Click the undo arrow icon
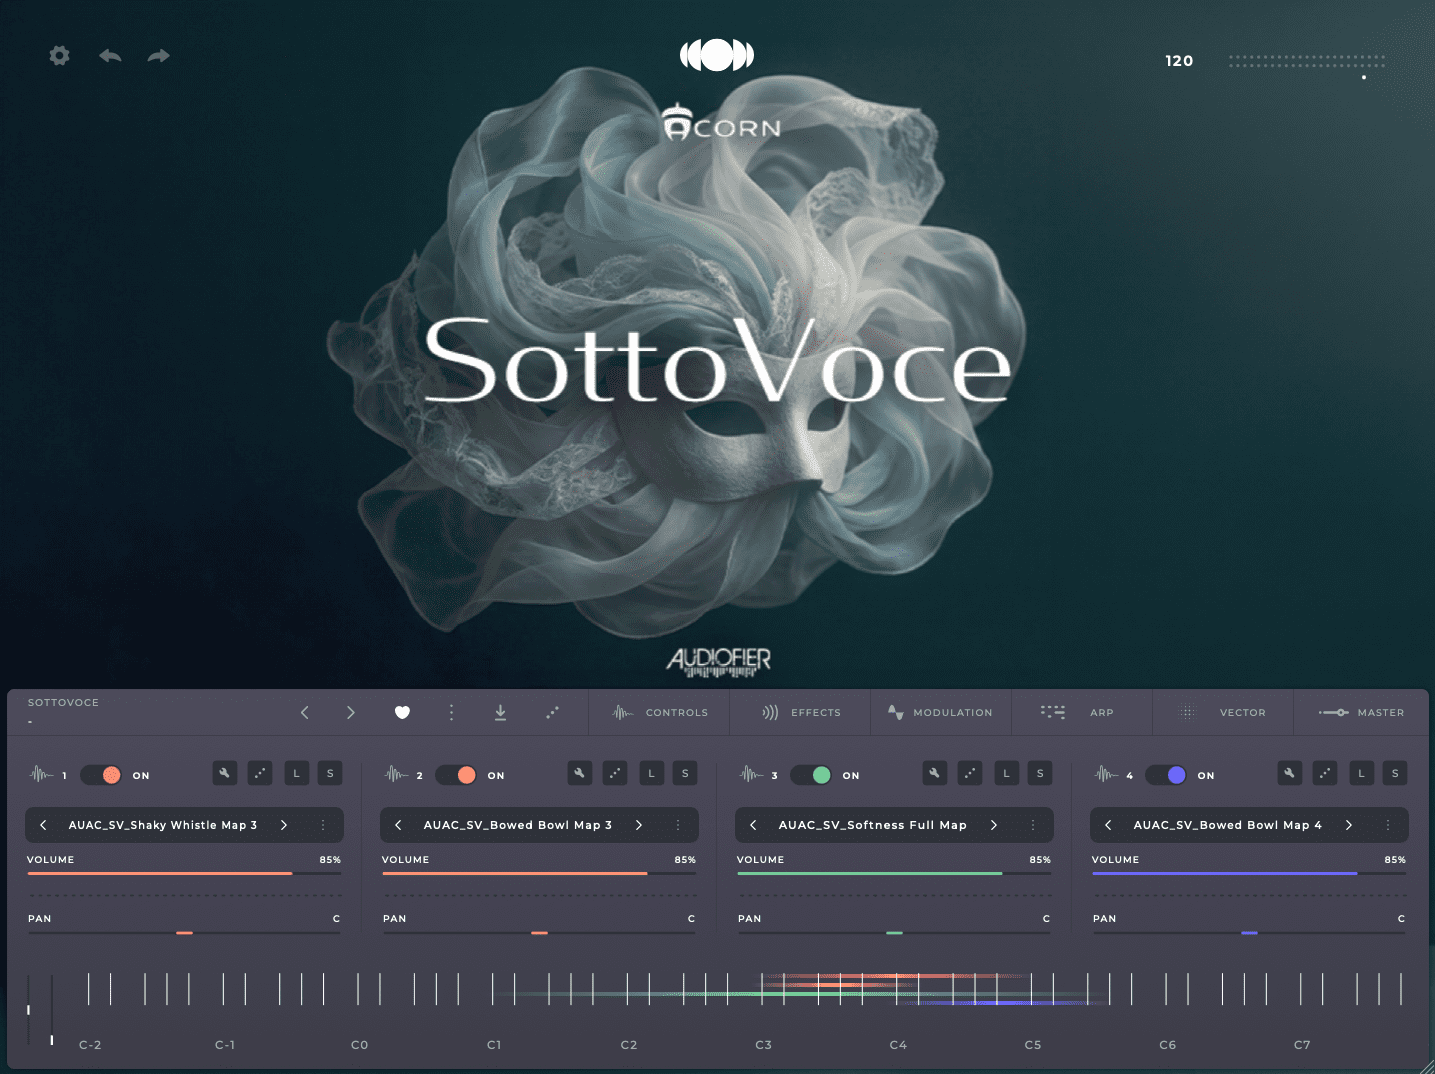The image size is (1435, 1074). click(110, 56)
